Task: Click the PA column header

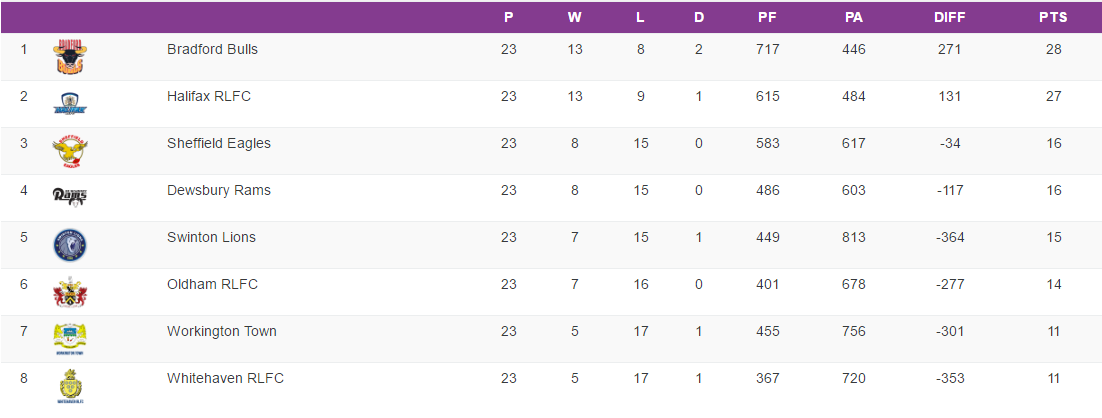Action: coord(853,17)
